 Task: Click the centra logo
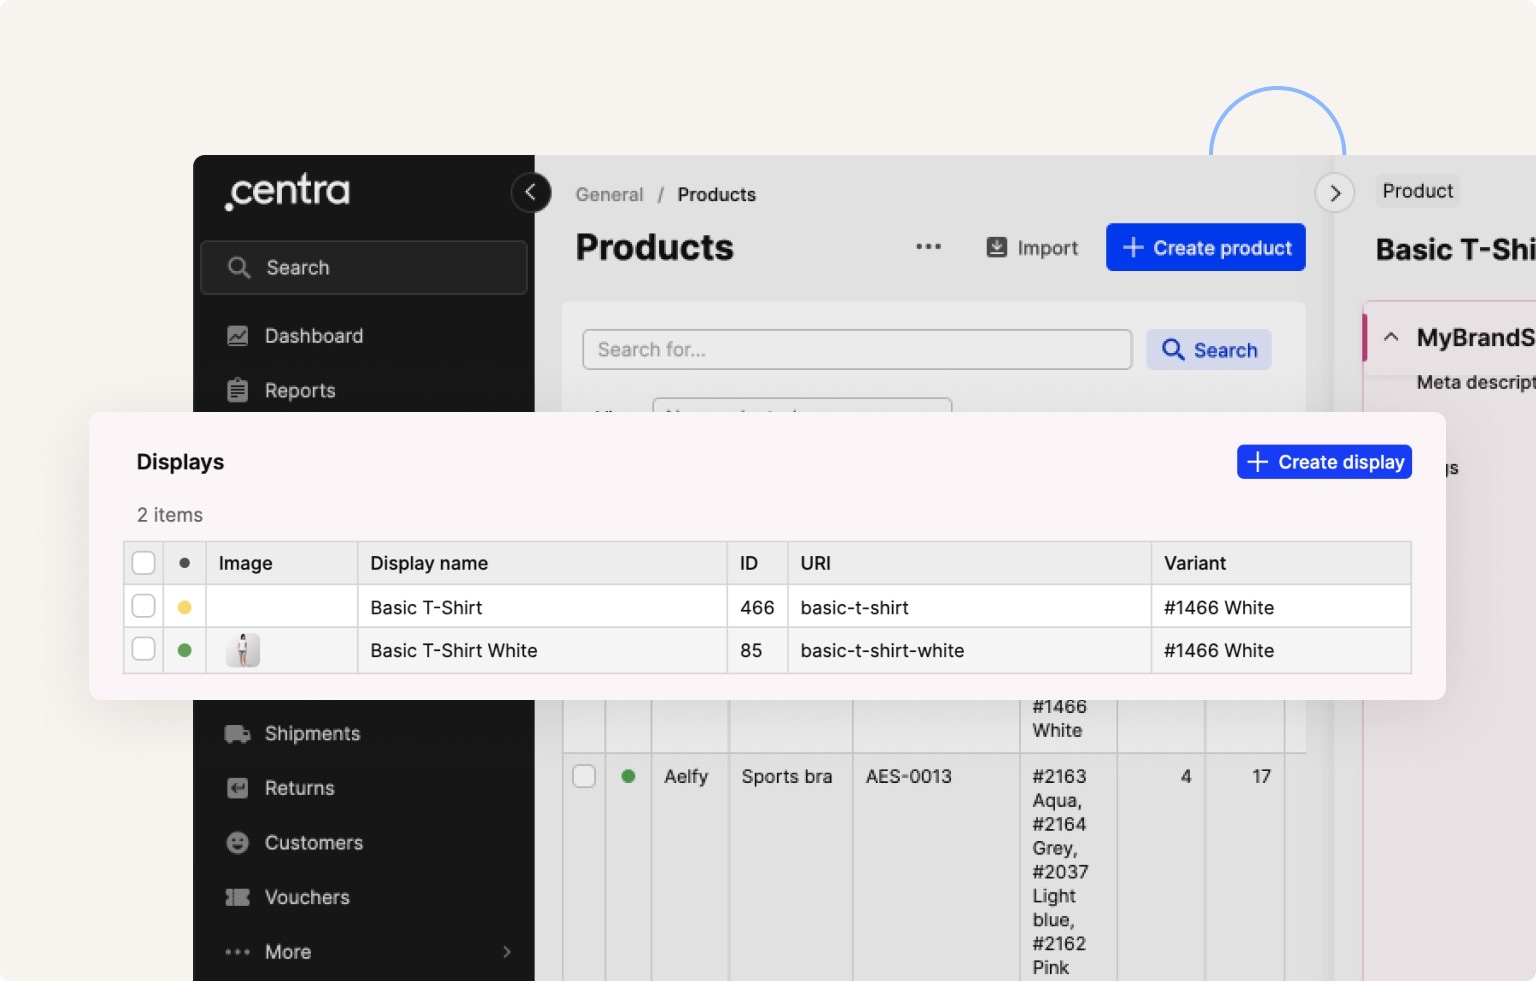click(288, 191)
